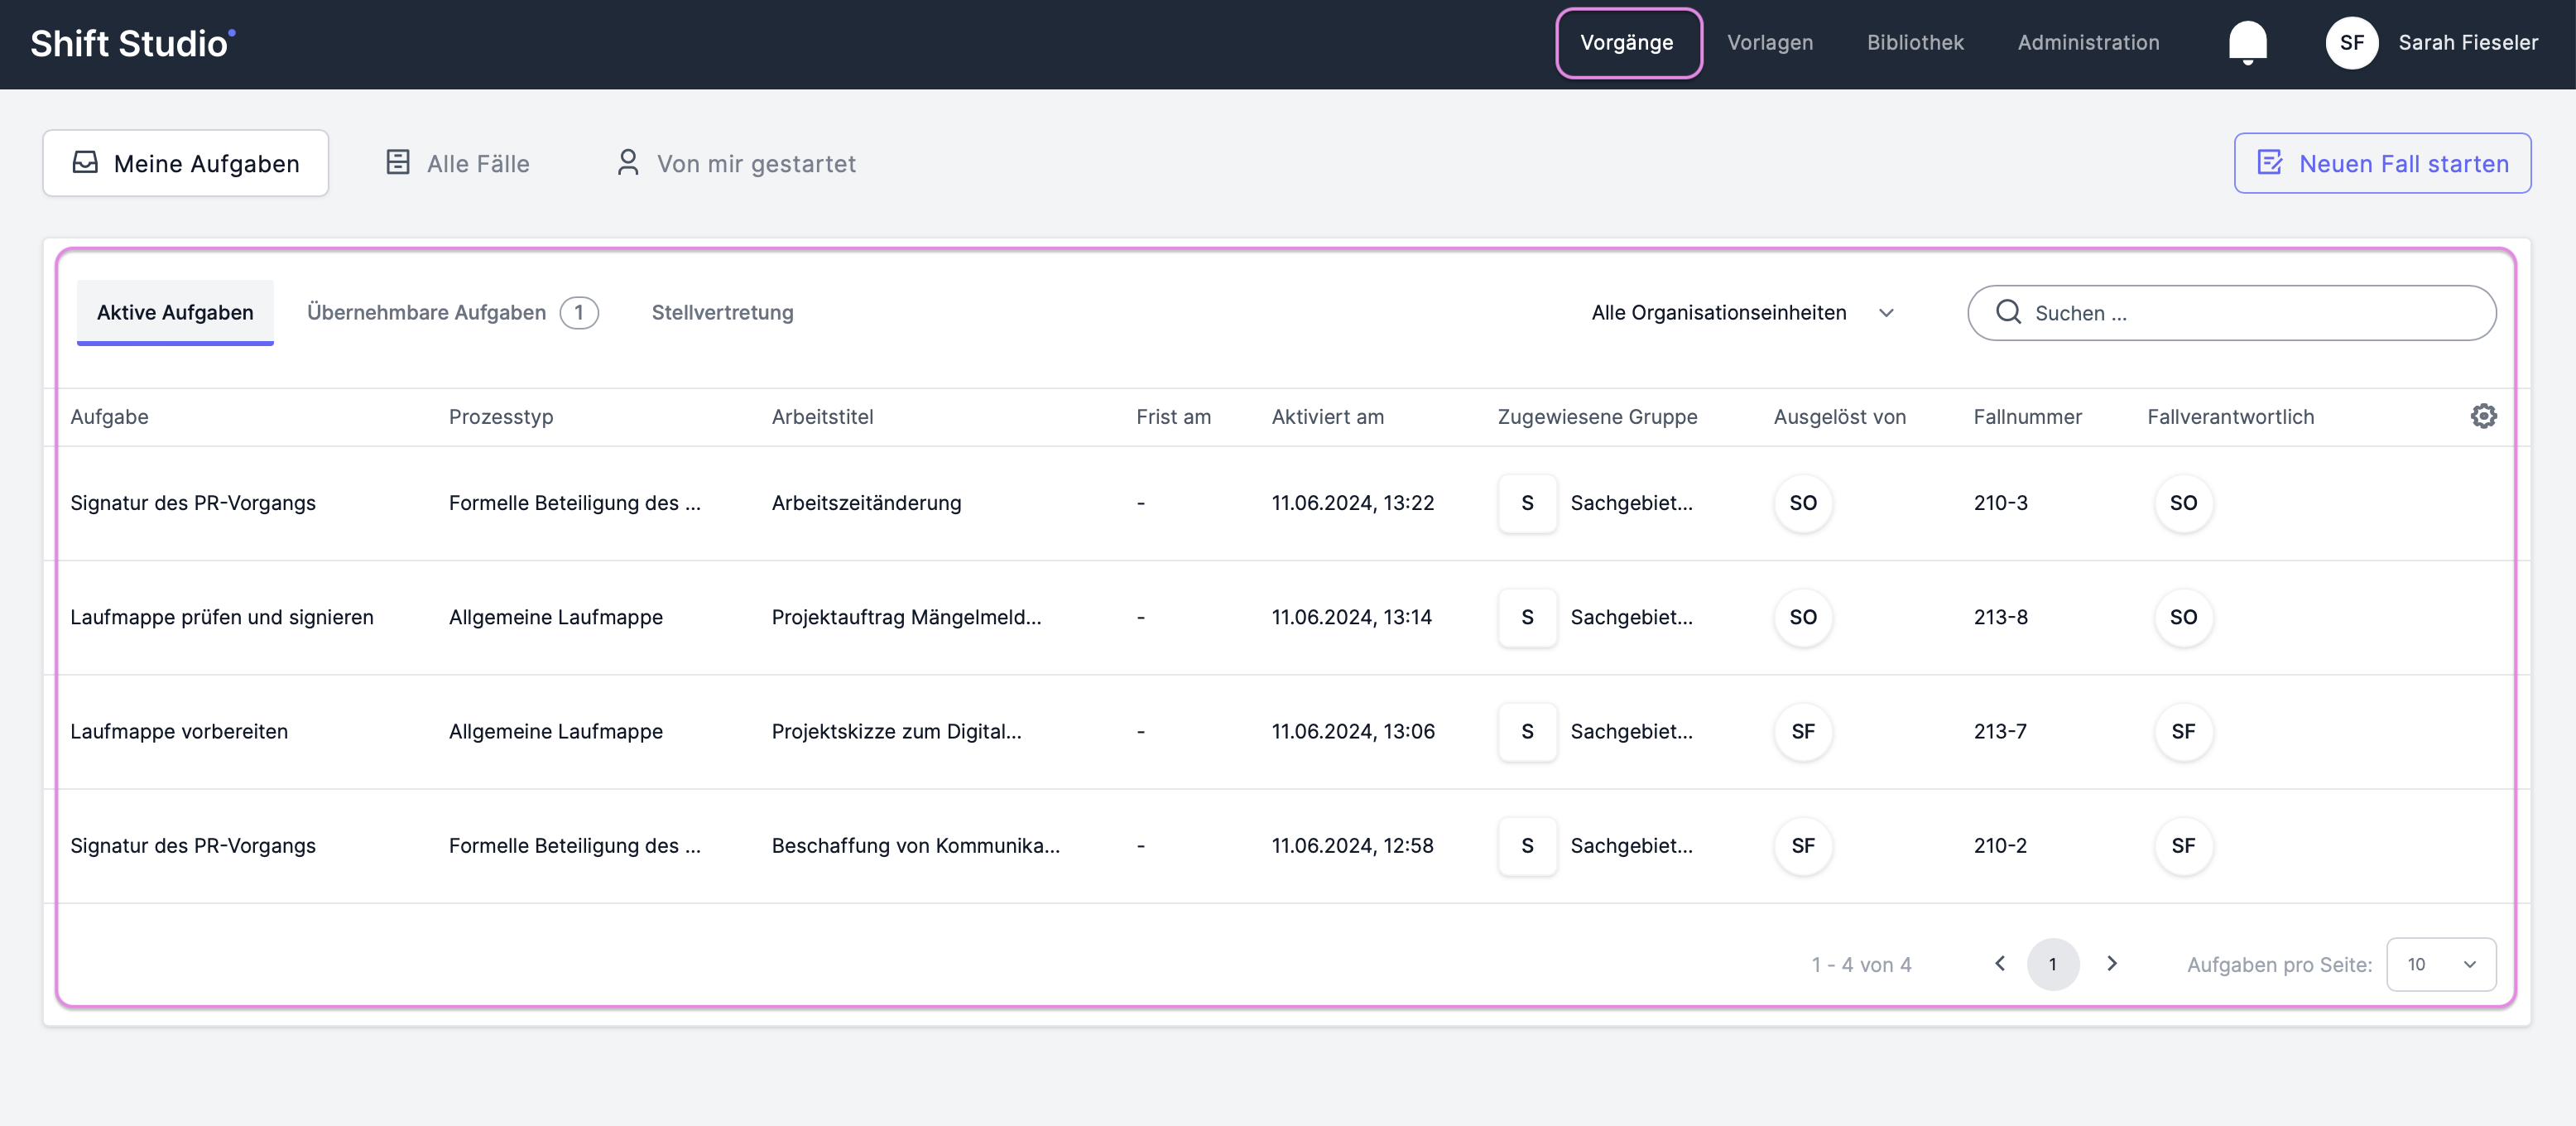Click Ausgelöst von SF avatar in row 213-7
Screen dimensions: 2576x1126
point(1803,731)
